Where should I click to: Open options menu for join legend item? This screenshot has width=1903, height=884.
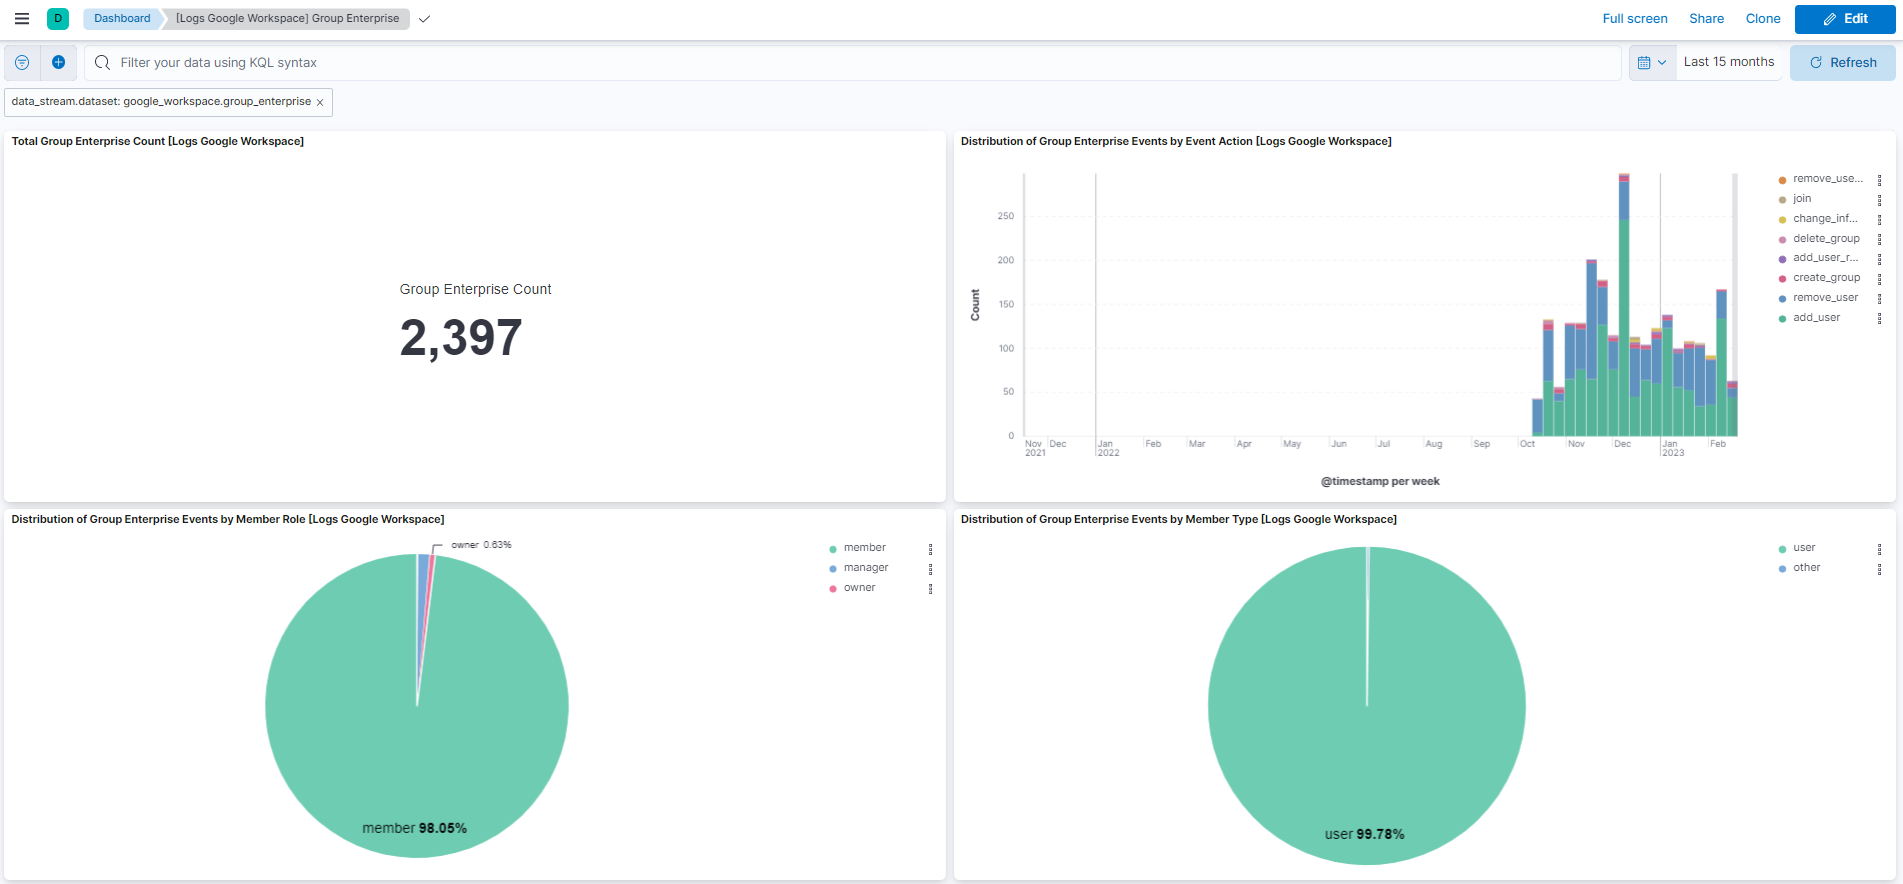tap(1879, 200)
